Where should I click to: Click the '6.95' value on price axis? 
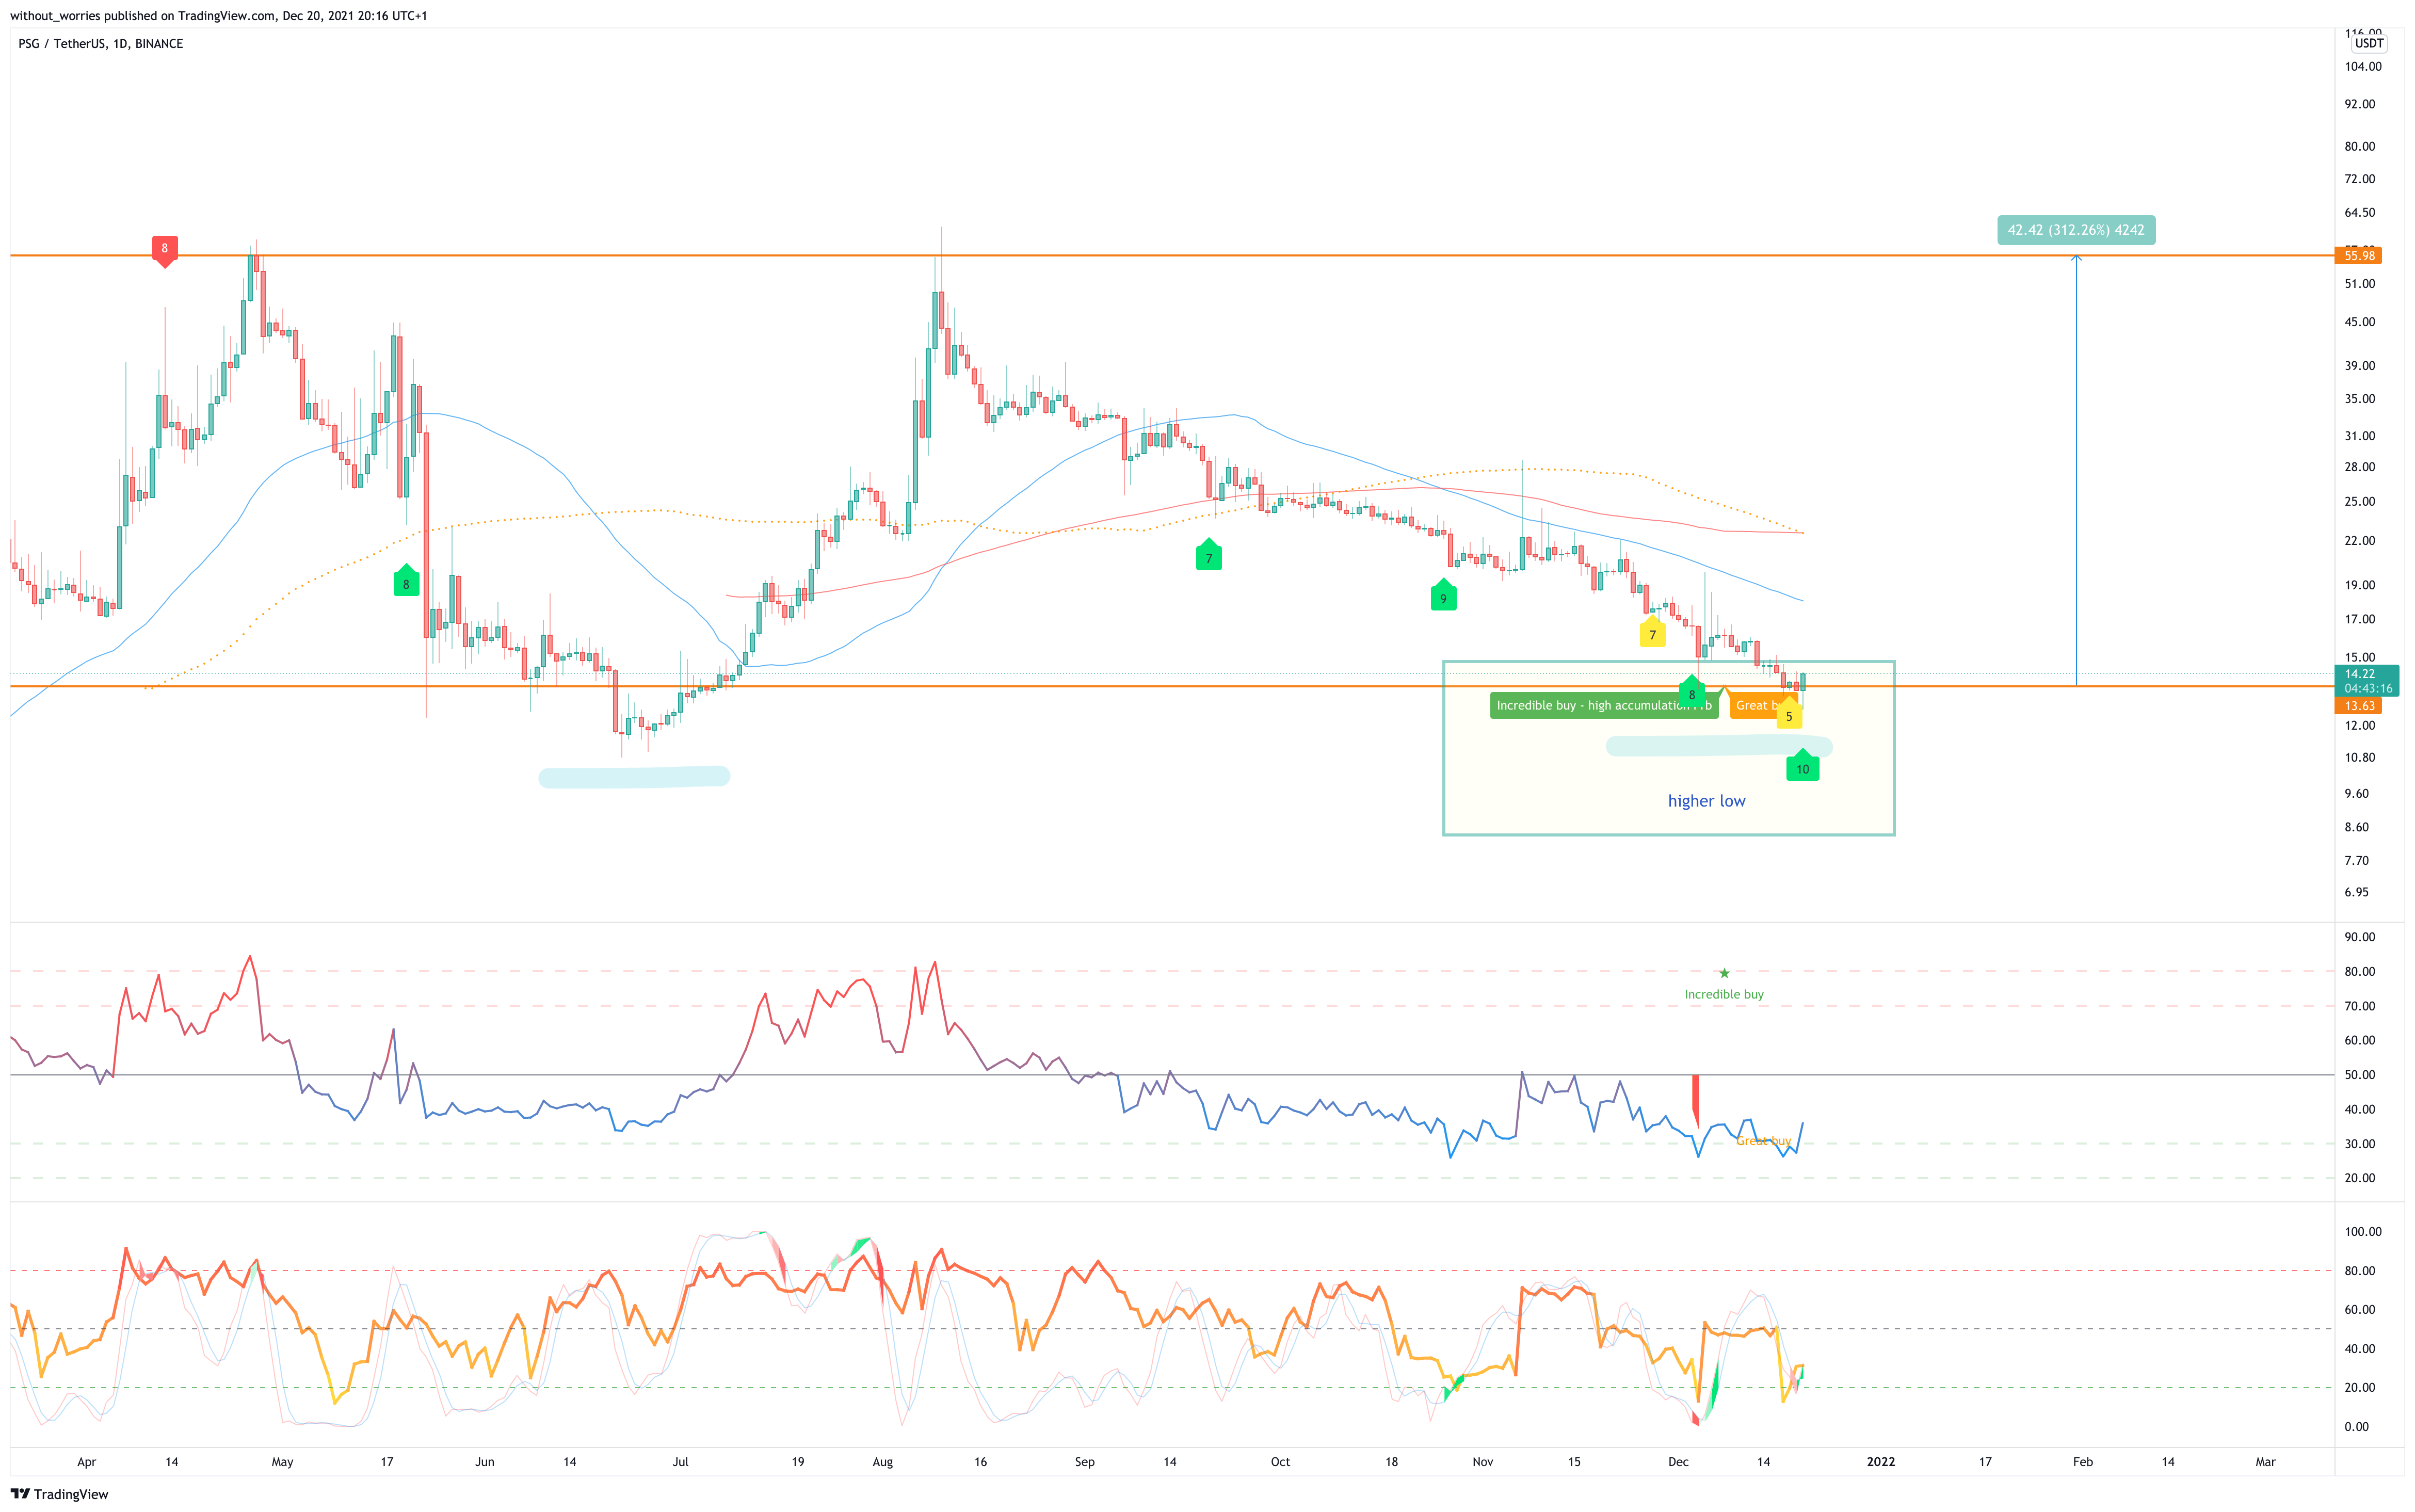point(2356,892)
